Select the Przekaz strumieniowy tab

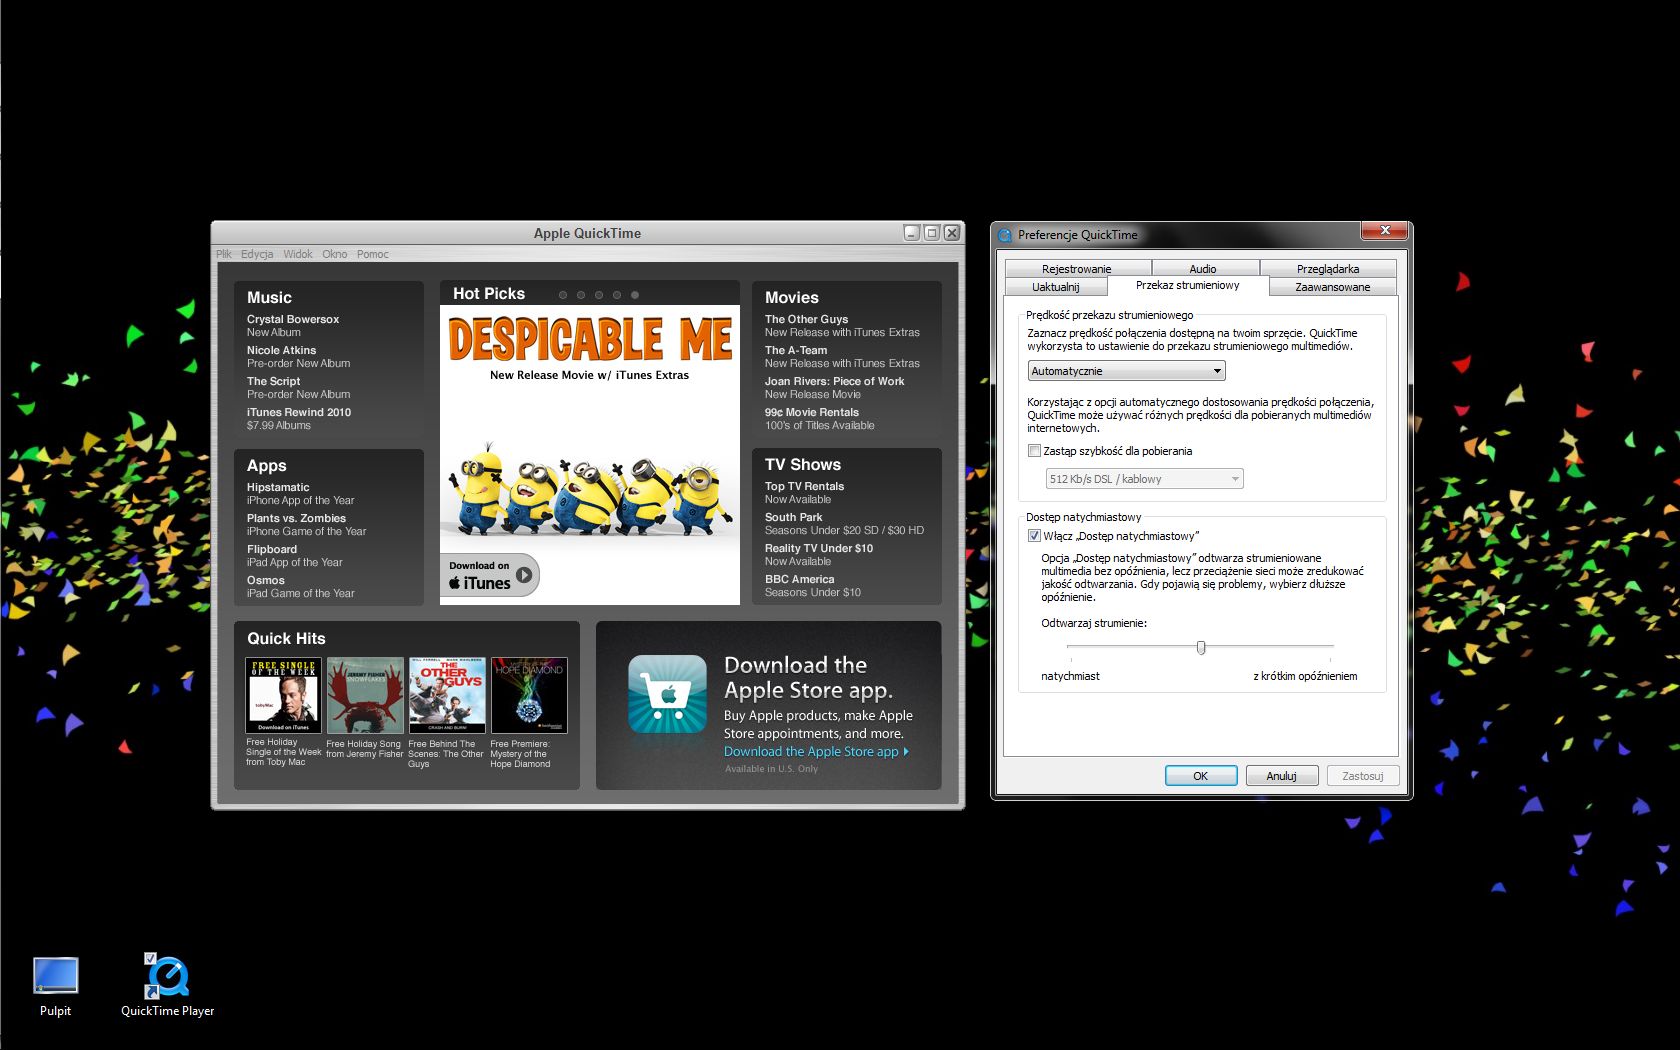point(1188,285)
